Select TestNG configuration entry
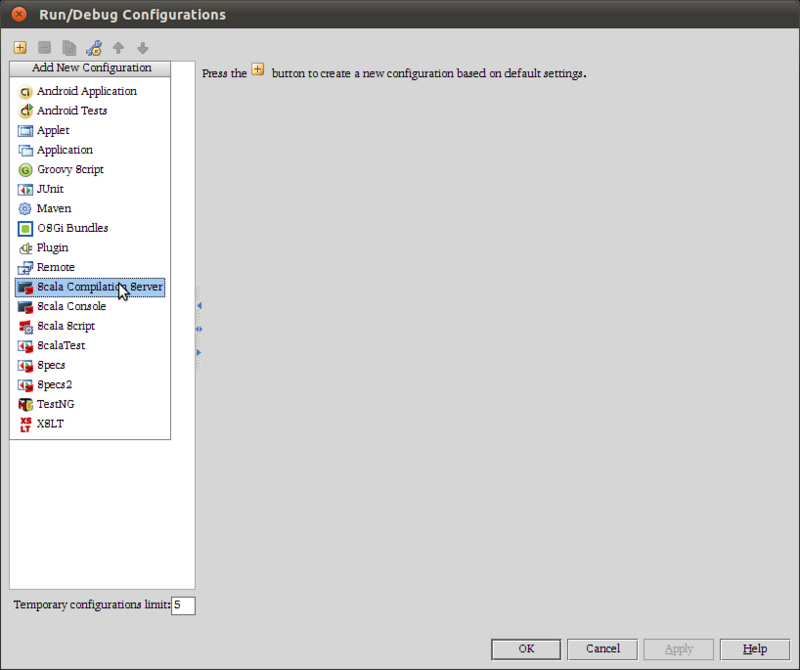 [90, 404]
